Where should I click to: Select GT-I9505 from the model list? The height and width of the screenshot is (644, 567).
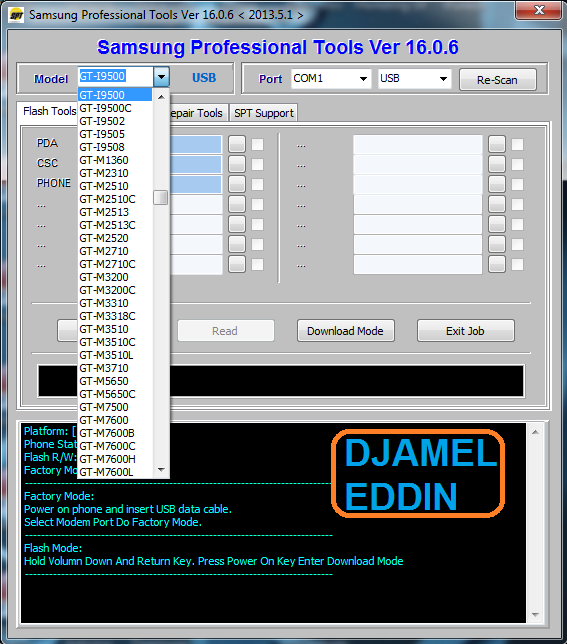115,134
